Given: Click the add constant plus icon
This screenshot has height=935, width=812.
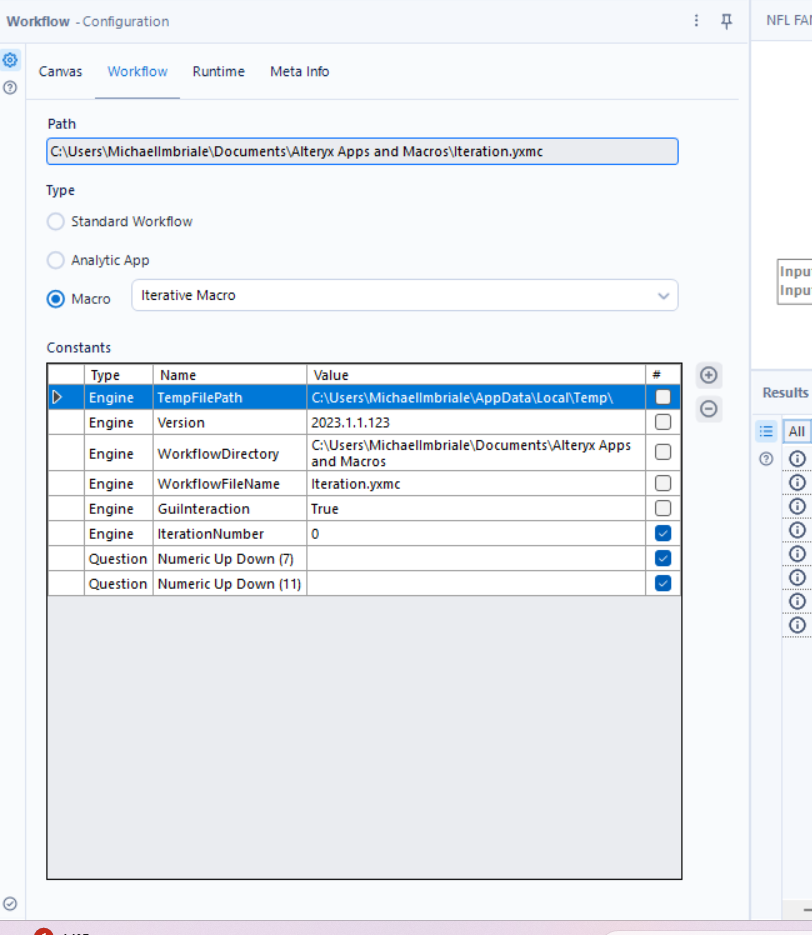Looking at the screenshot, I should click(x=709, y=375).
